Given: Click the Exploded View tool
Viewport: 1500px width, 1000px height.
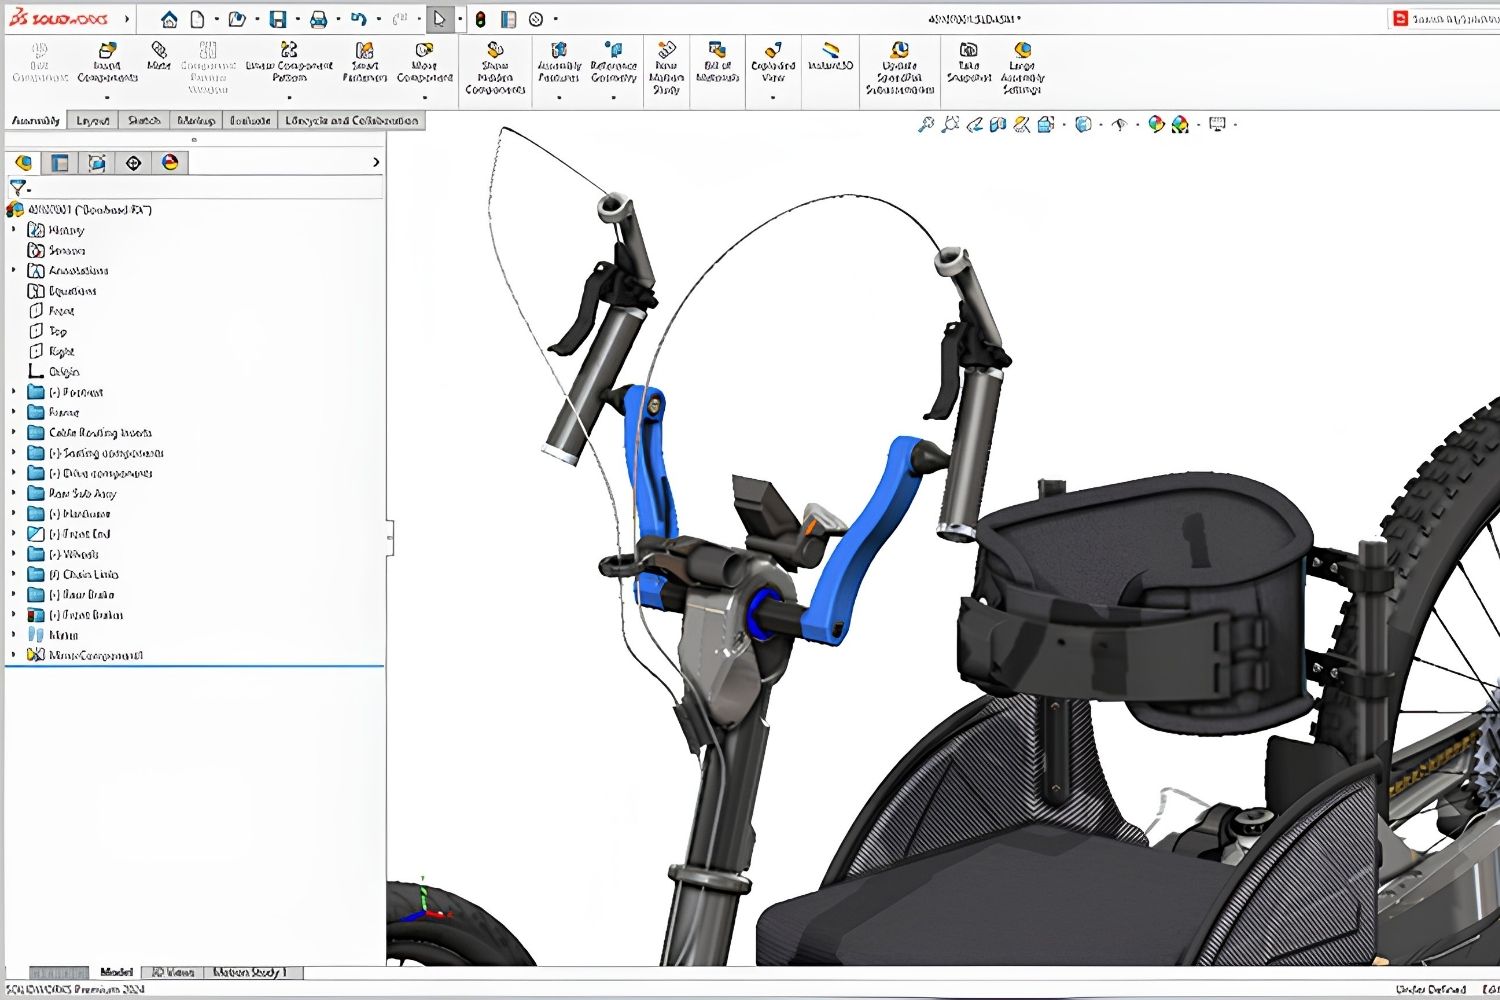Looking at the screenshot, I should click(x=773, y=62).
